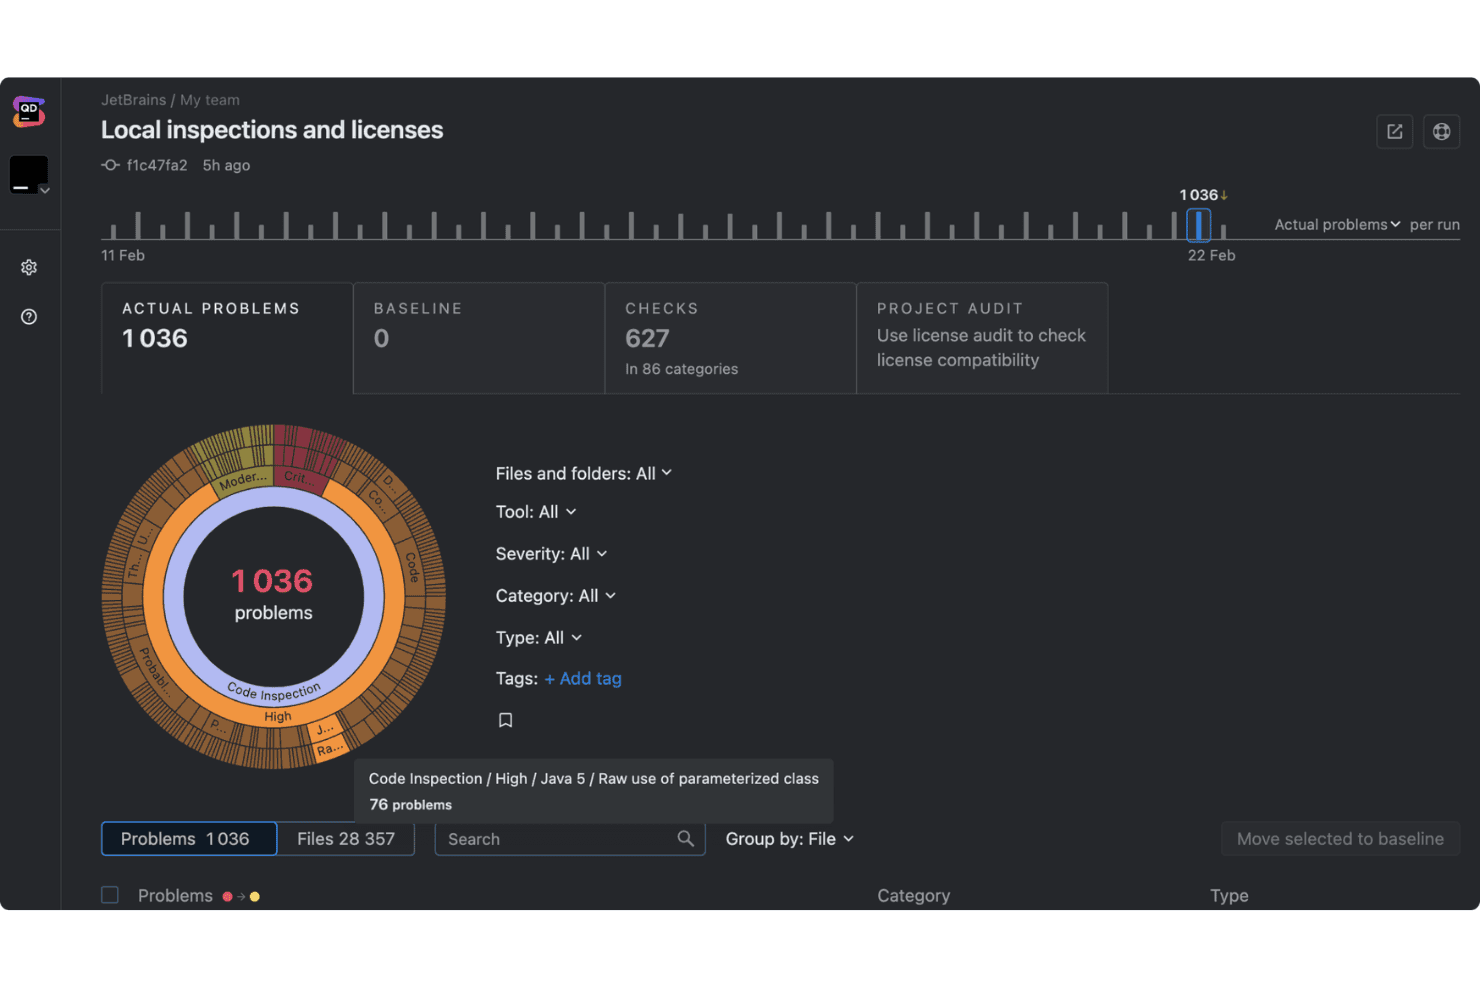
Task: Open the Tool: All dropdown
Action: point(536,512)
